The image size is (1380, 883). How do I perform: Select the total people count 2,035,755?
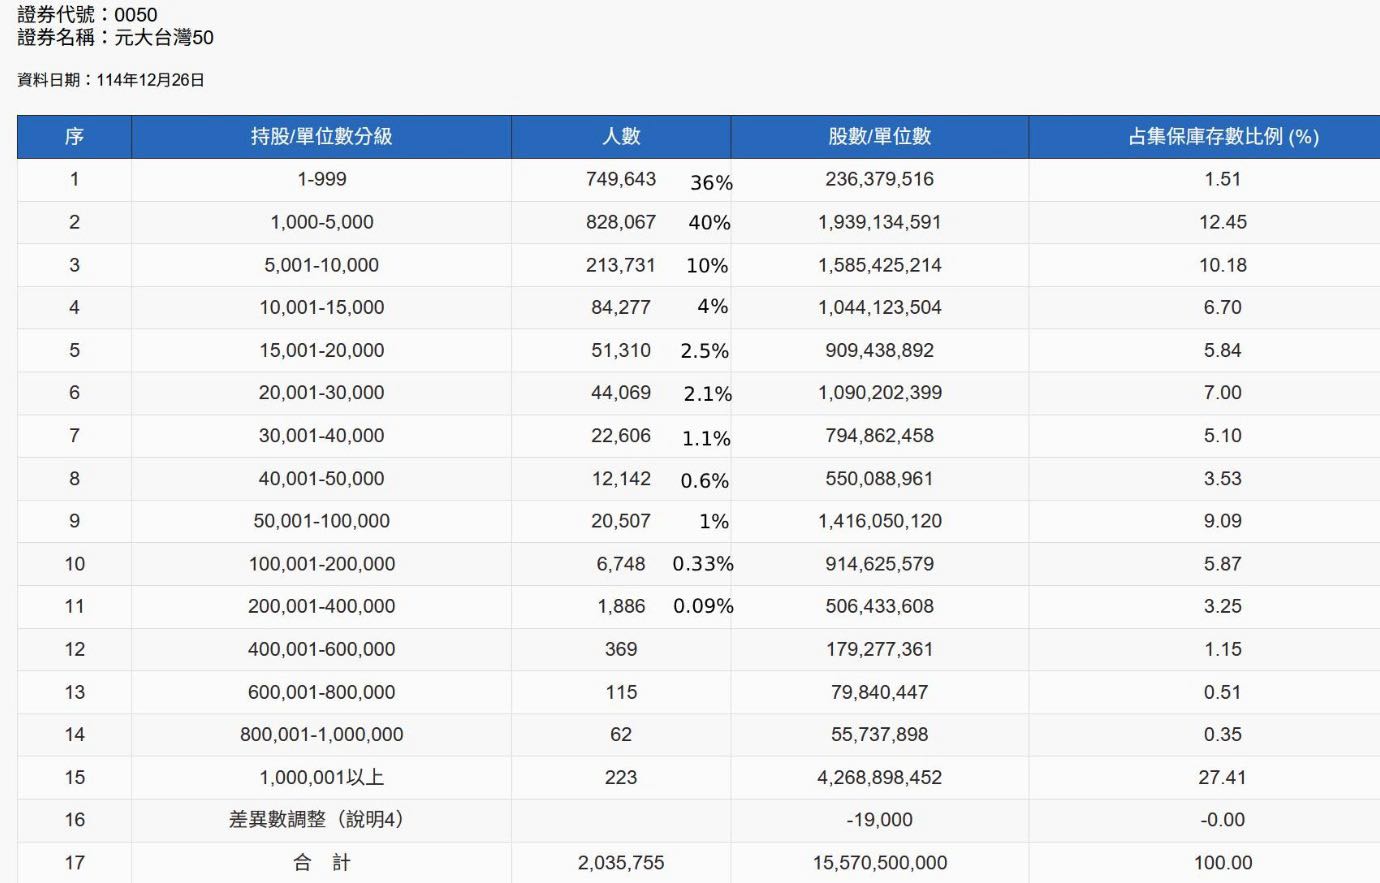[x=620, y=863]
